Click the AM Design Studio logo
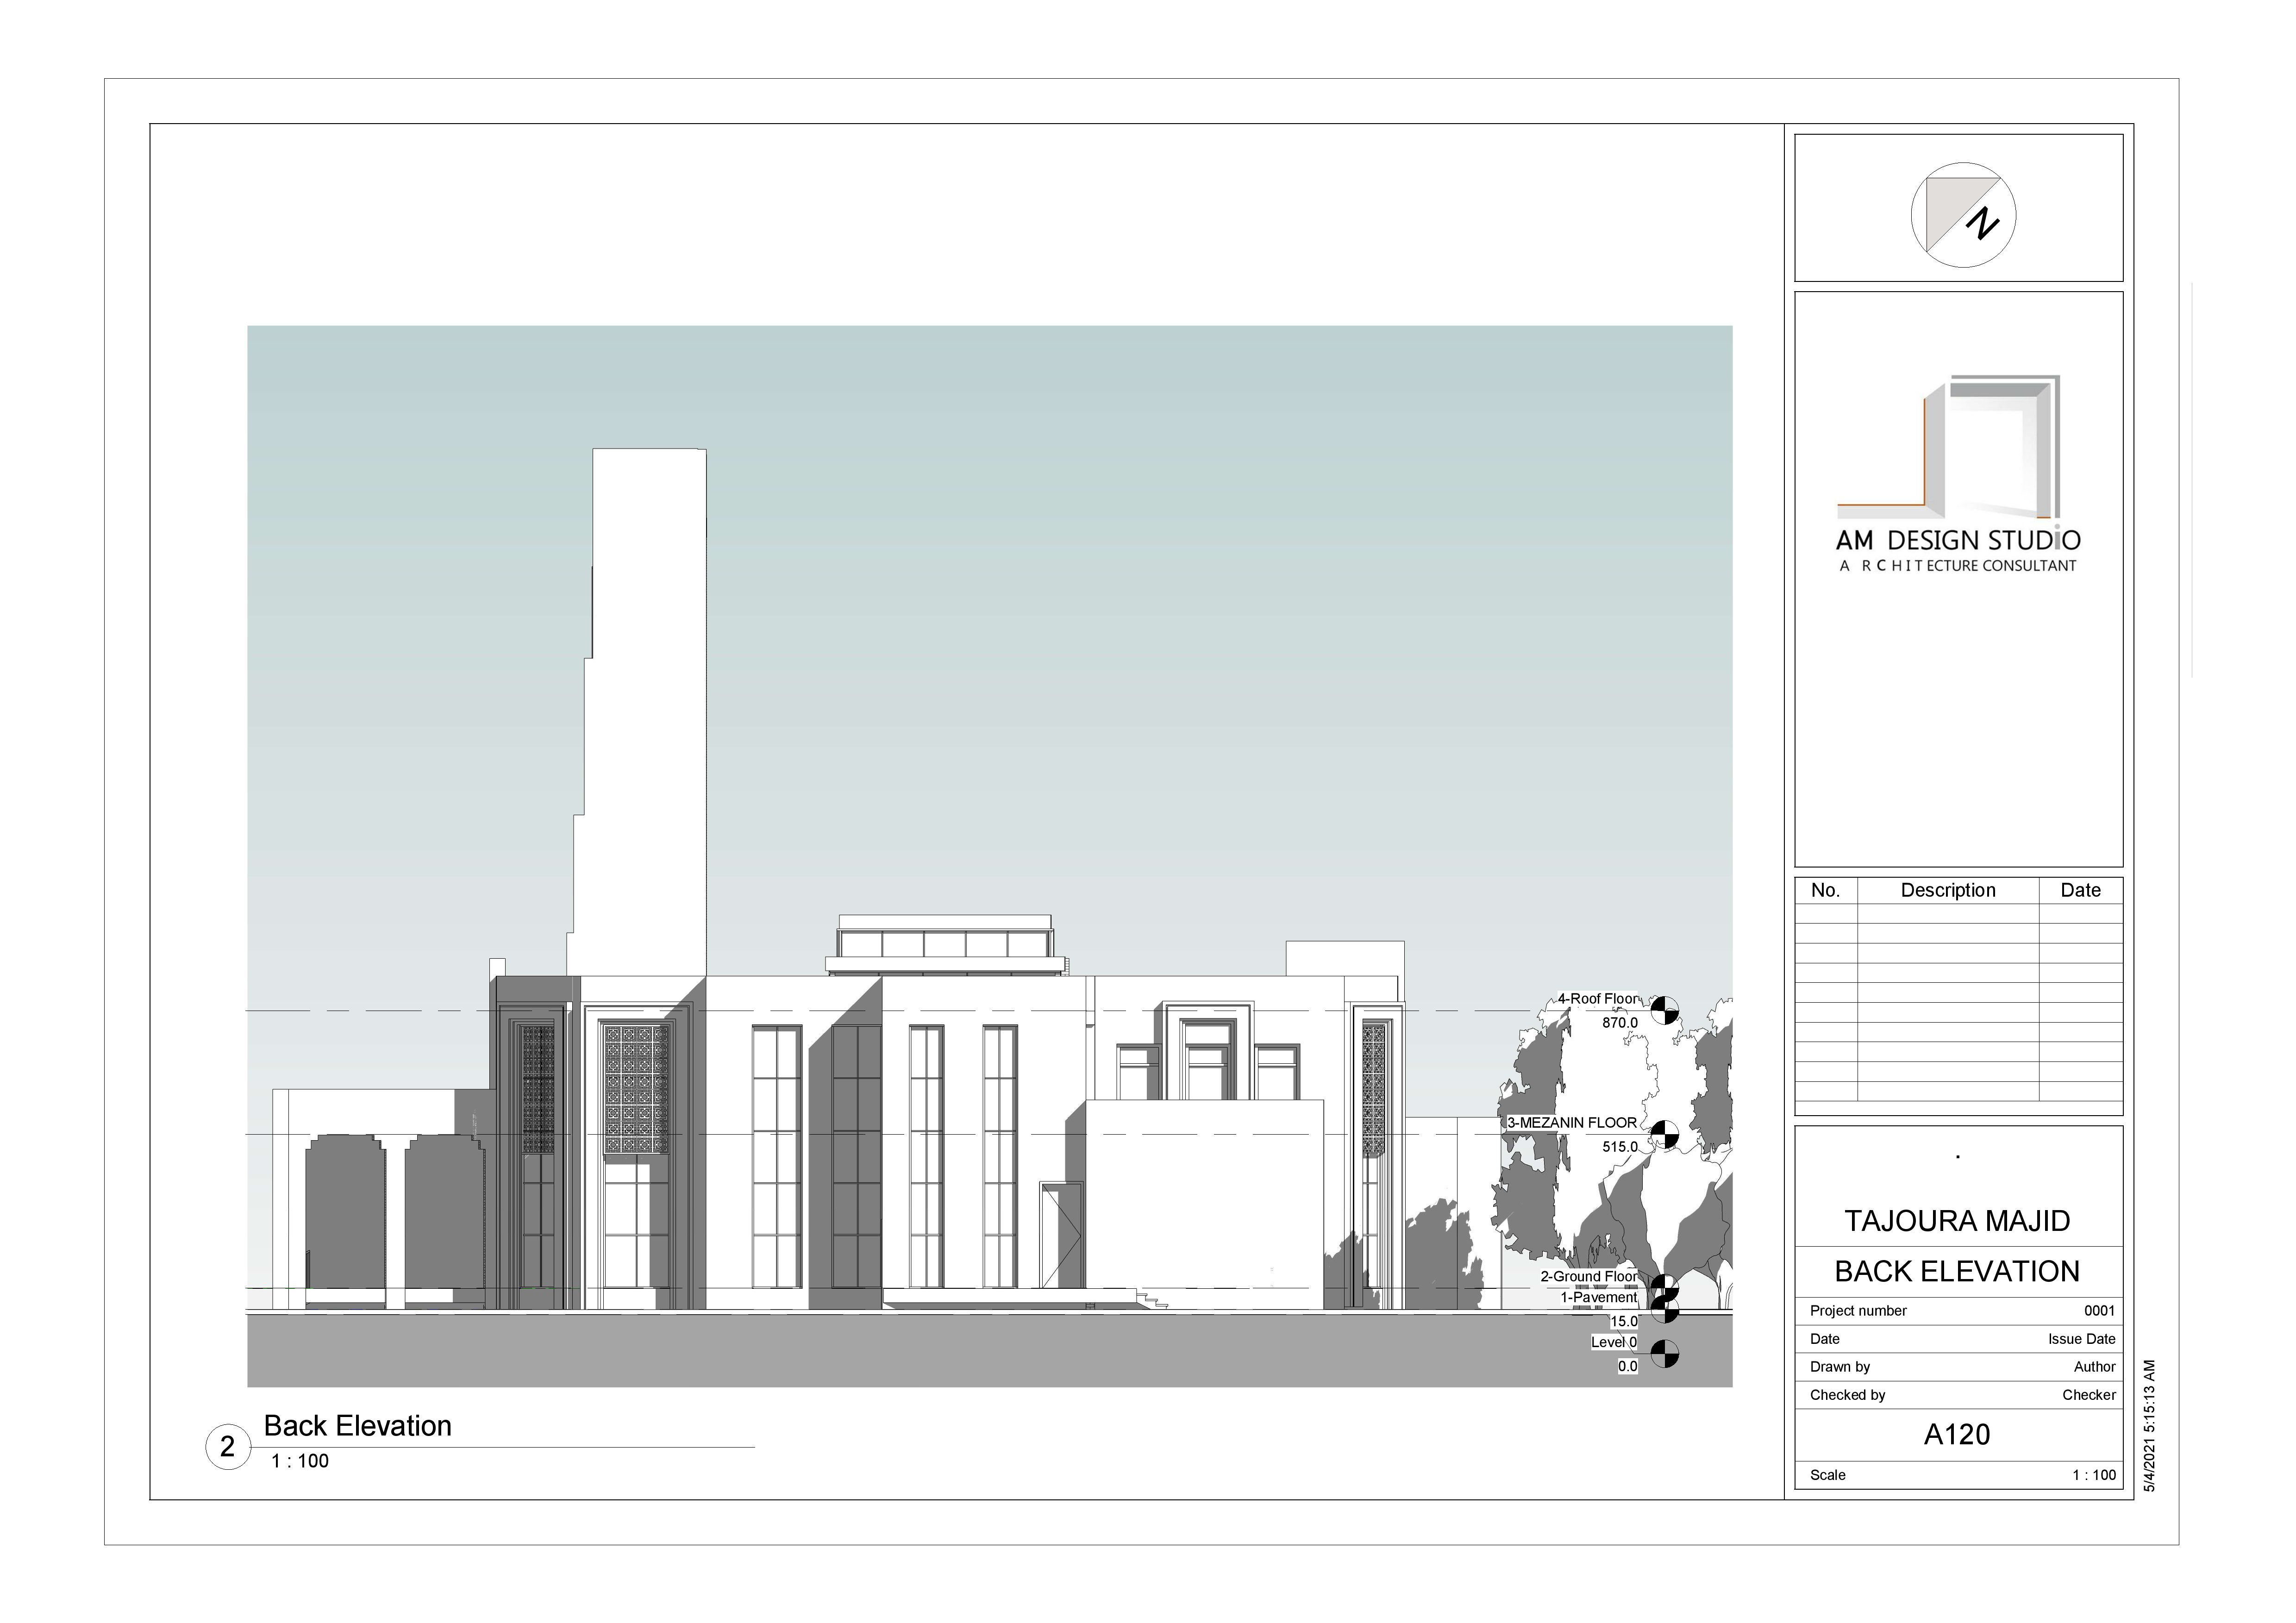Screen dimensions: 2296x1623 pyautogui.click(x=1957, y=470)
